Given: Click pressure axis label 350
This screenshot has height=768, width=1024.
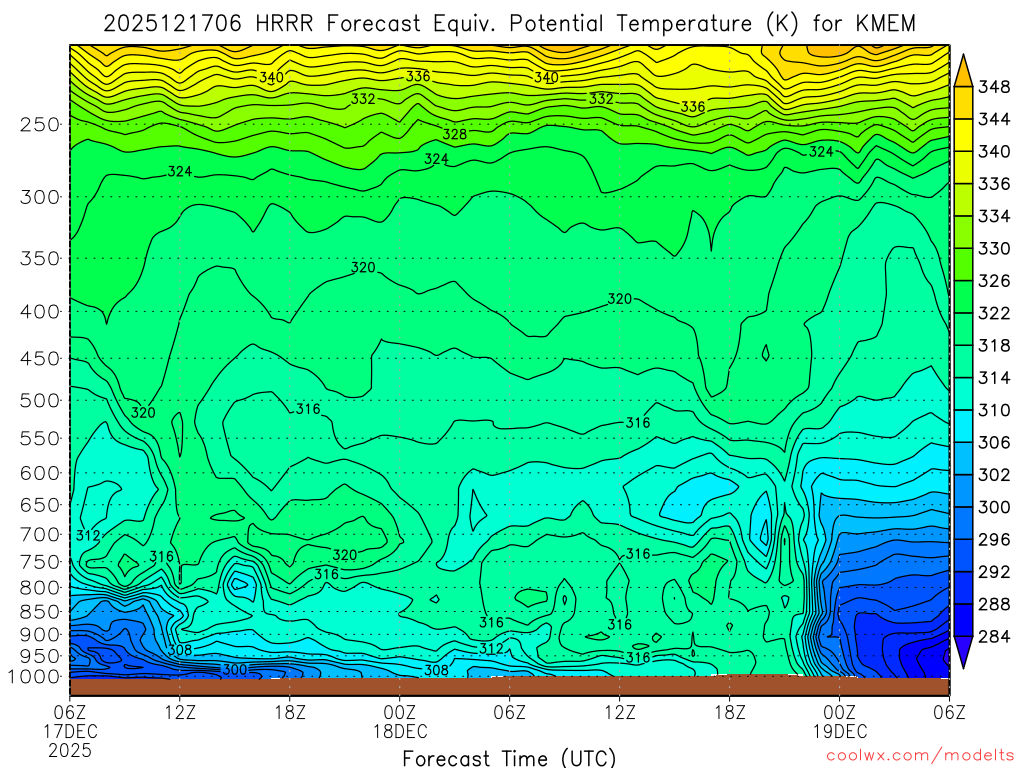Looking at the screenshot, I should (x=40, y=258).
